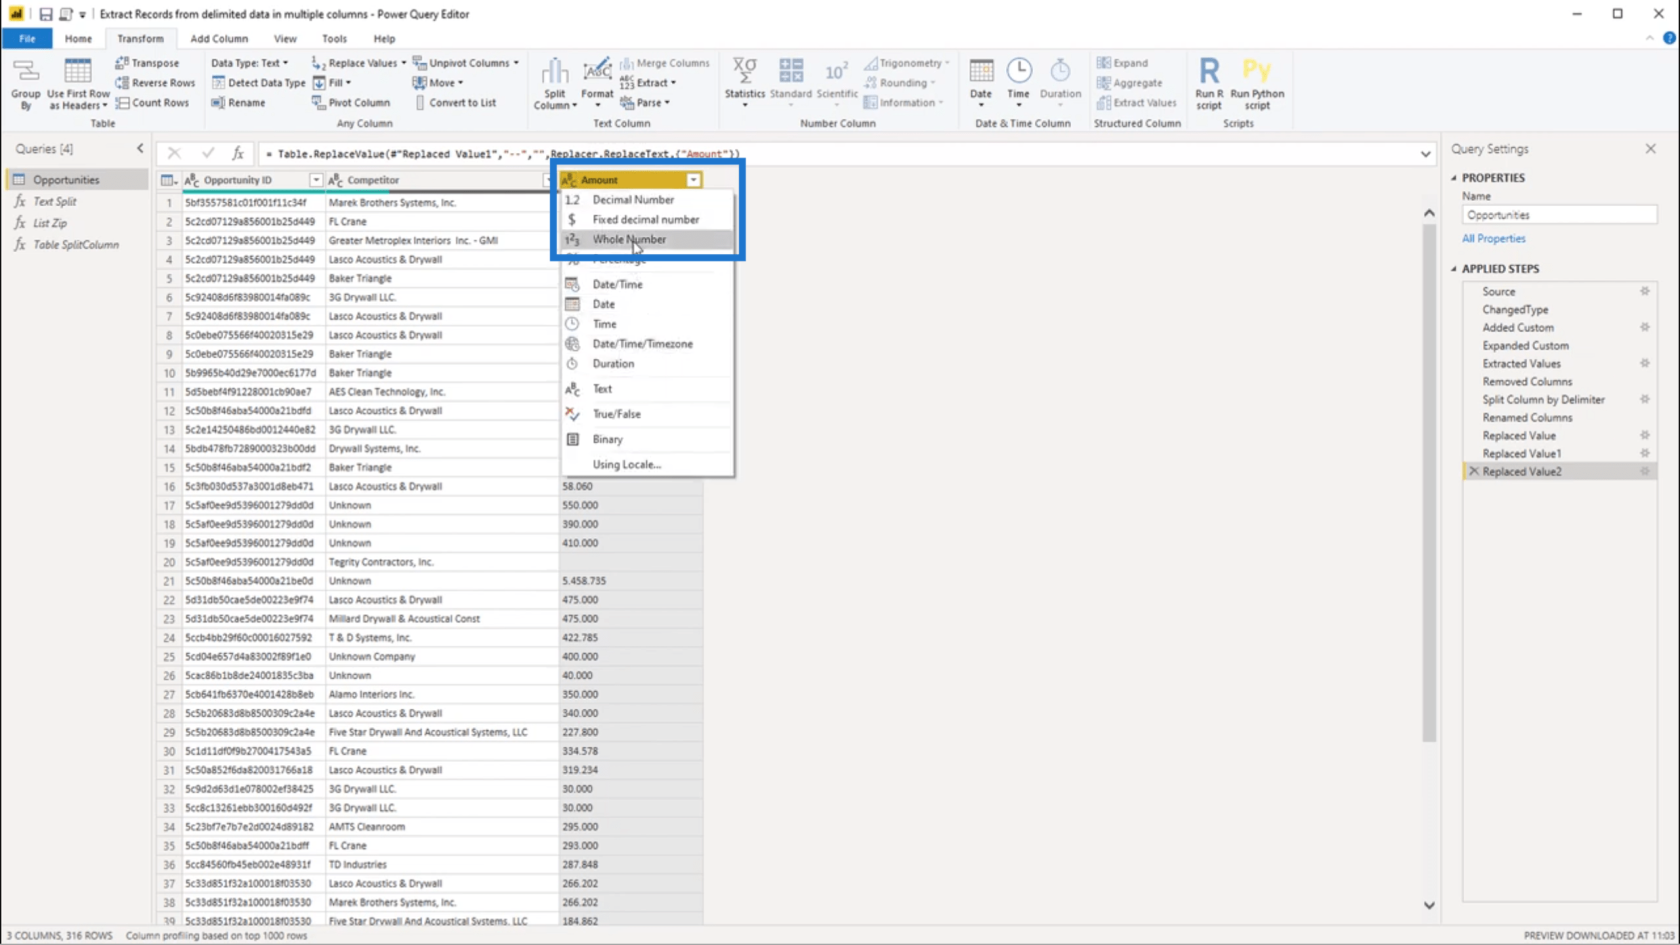Click the Help question mark icon
1680x945 pixels.
point(1668,38)
